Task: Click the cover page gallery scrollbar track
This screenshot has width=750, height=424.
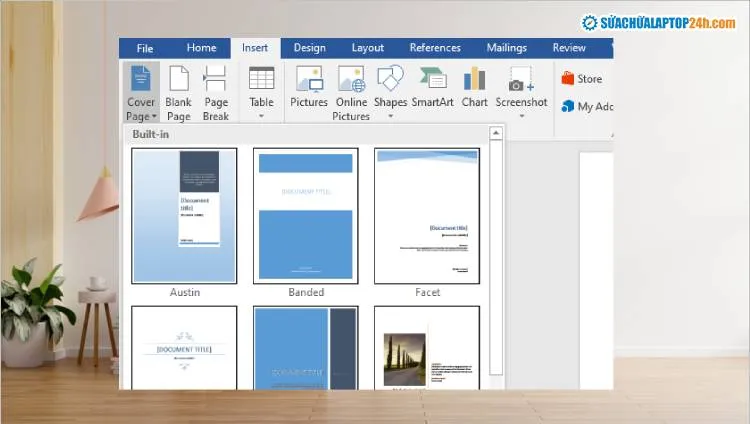Action: 496,257
